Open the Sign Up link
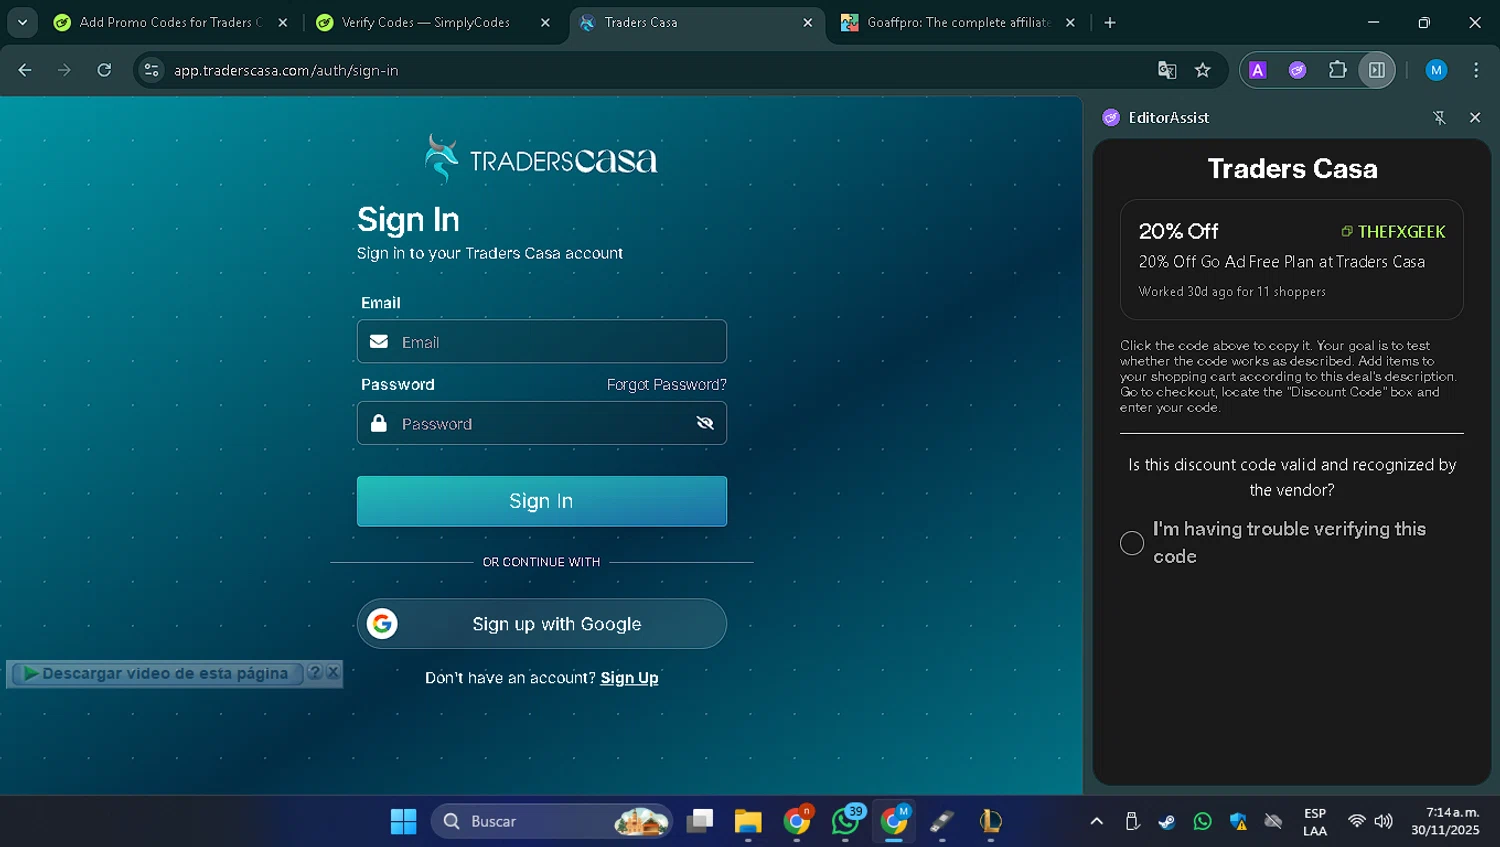Screen dimensions: 1500x847 629,678
